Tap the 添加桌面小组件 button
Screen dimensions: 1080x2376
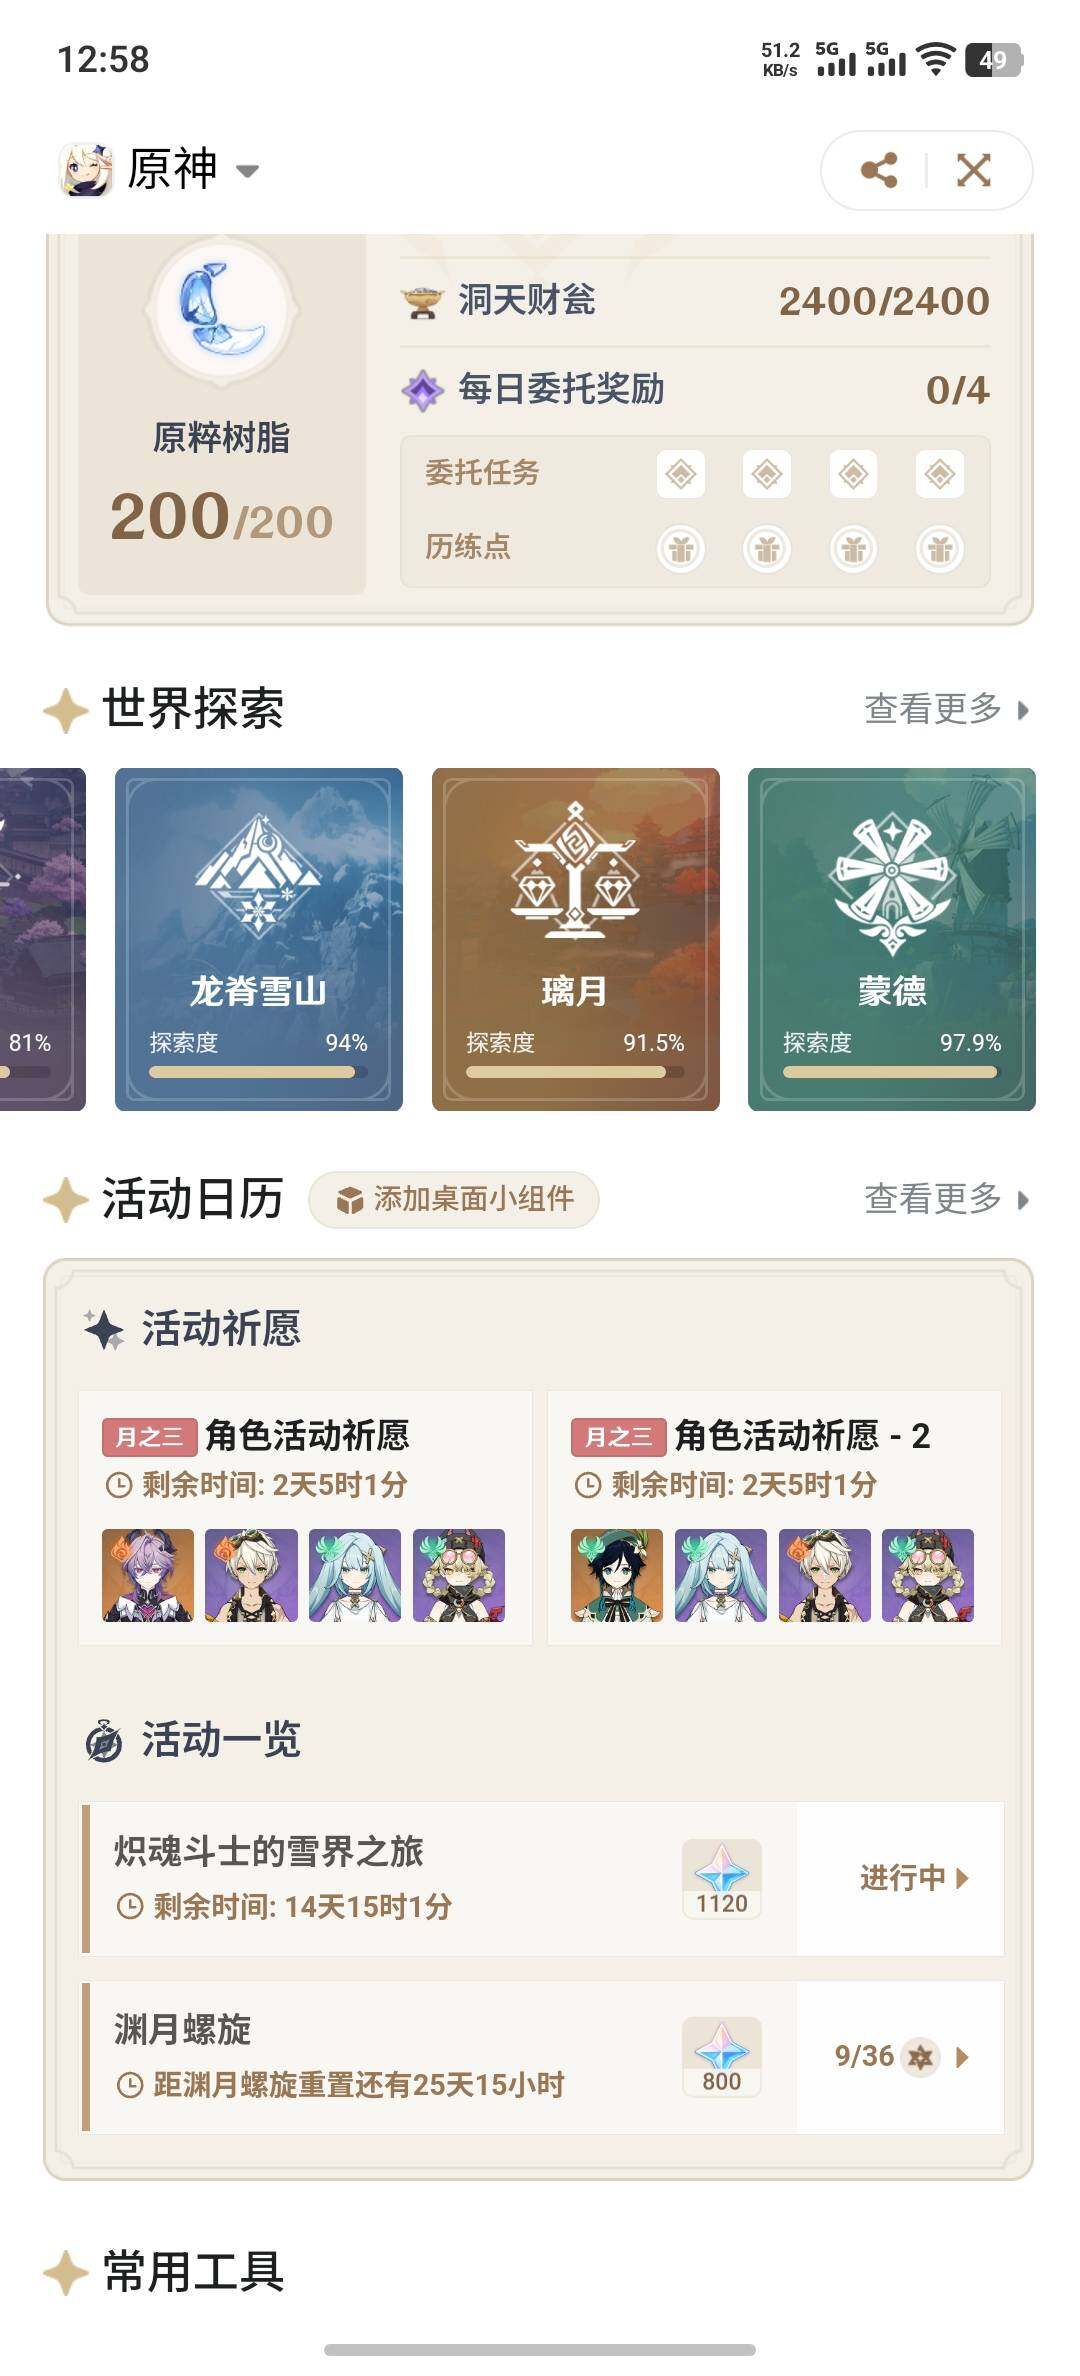[x=454, y=1199]
